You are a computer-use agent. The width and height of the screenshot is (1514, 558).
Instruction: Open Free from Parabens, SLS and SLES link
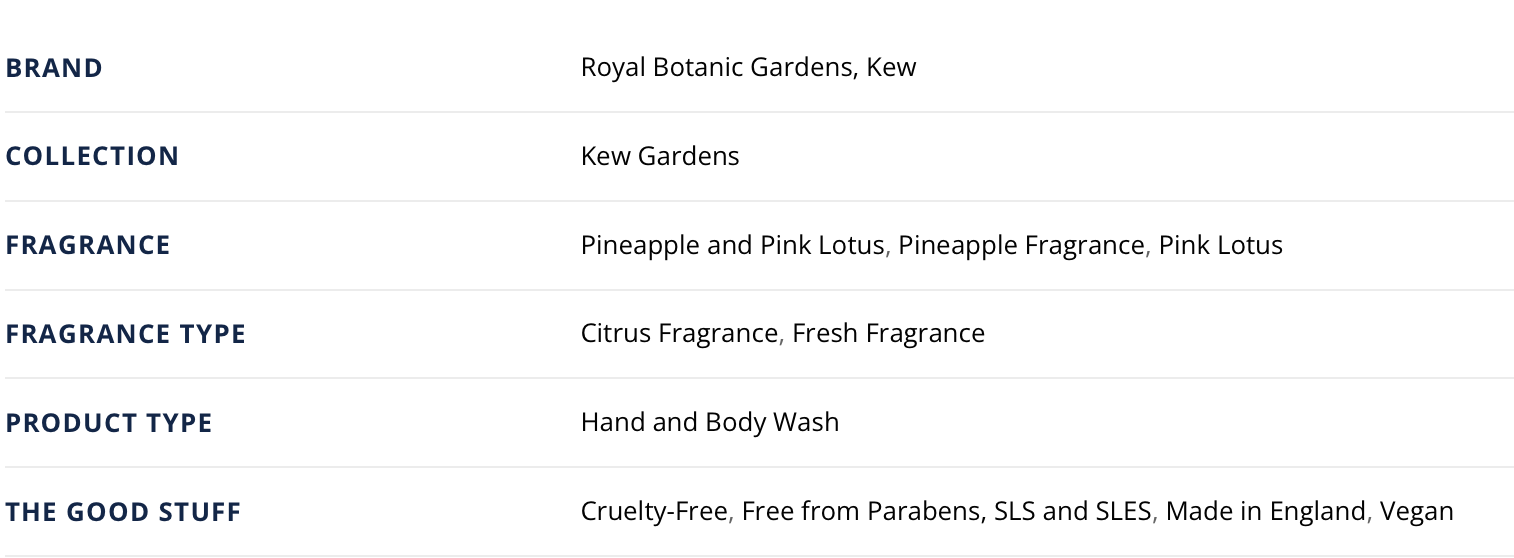946,511
